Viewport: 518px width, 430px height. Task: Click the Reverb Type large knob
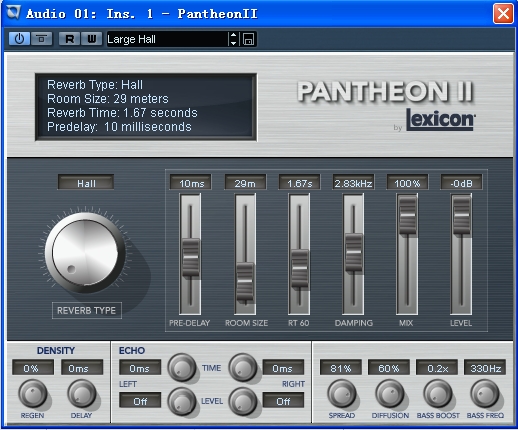[85, 252]
